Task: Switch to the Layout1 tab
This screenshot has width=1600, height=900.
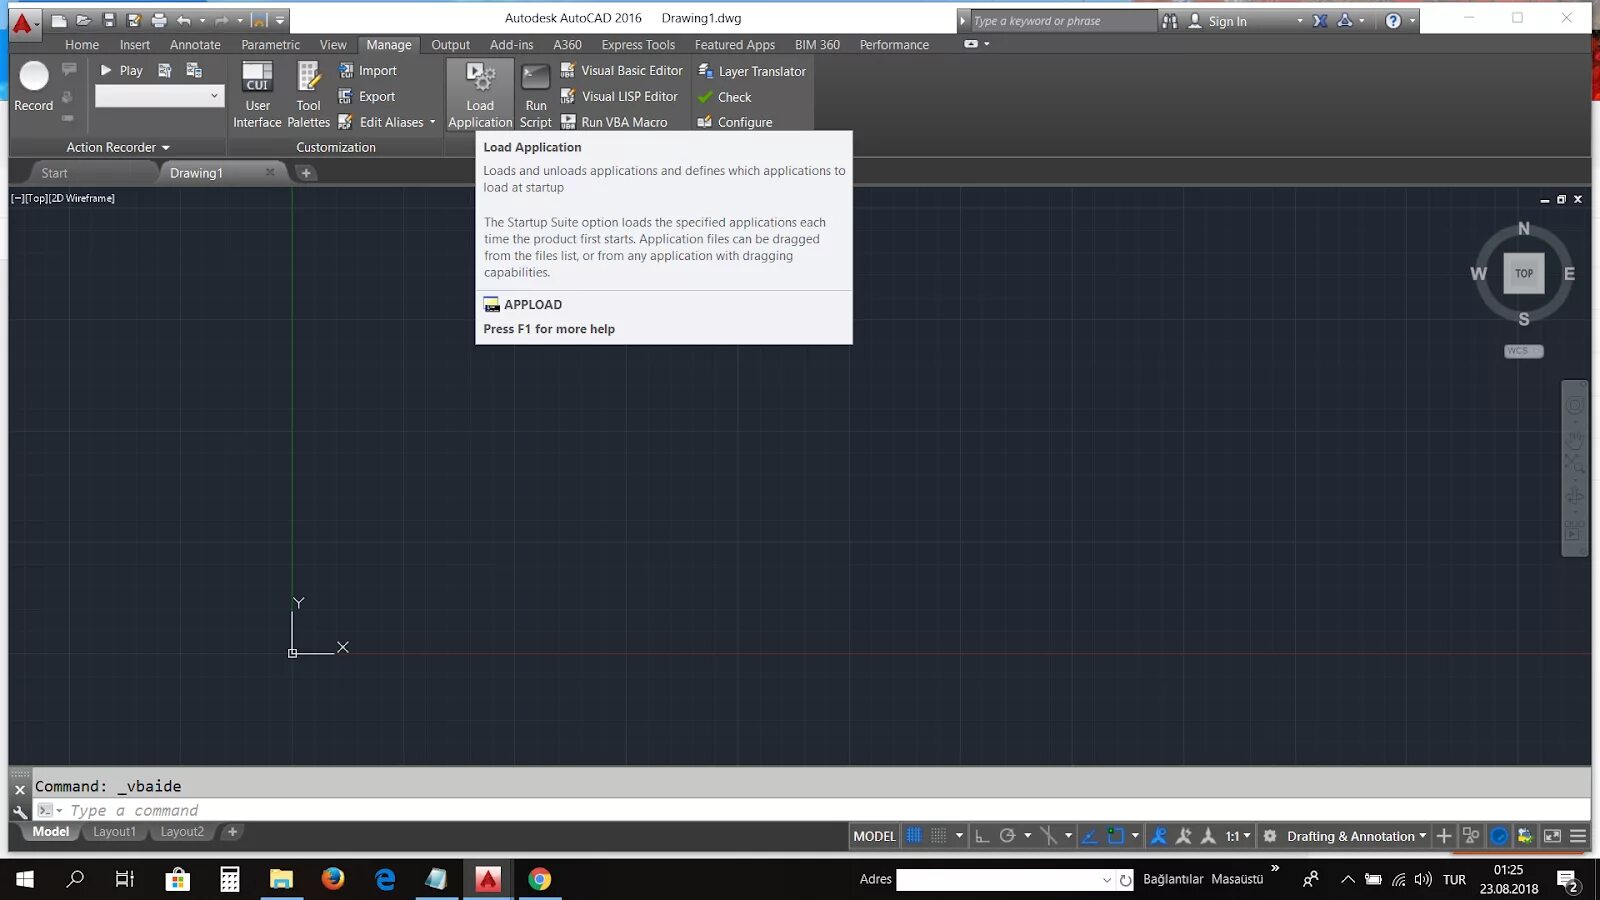Action: tap(114, 832)
